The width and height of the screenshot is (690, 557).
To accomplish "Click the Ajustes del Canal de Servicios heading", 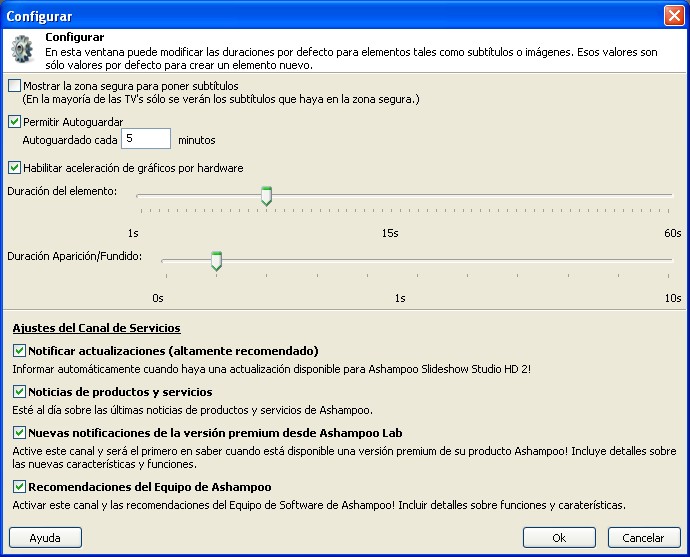I will click(x=96, y=328).
